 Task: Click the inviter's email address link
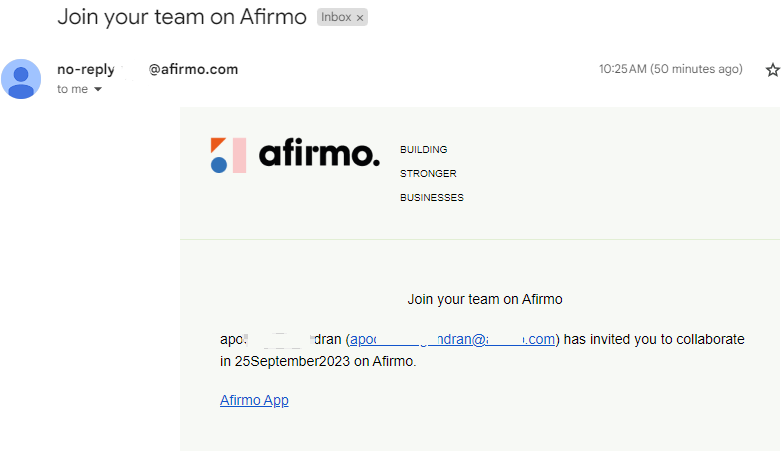coord(452,339)
